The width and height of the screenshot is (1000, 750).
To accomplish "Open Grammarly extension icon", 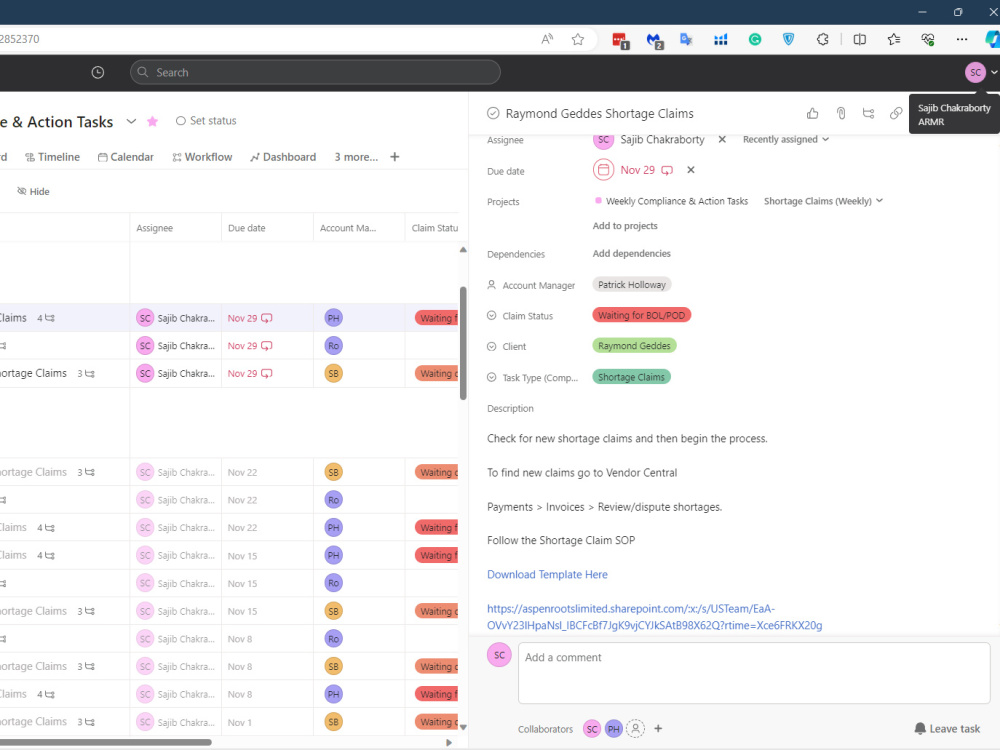I will 754,40.
